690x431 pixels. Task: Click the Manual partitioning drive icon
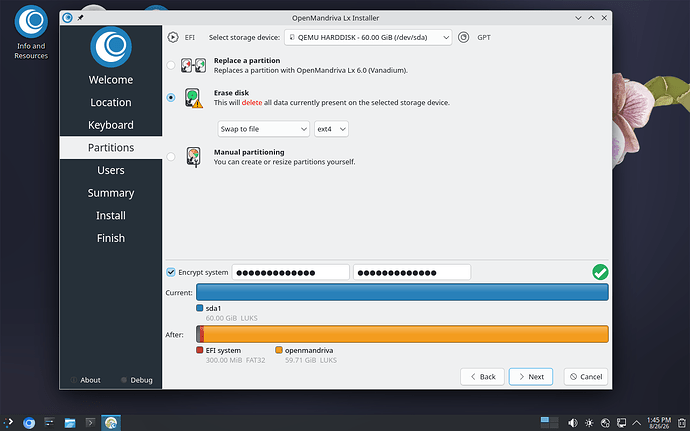tap(193, 157)
